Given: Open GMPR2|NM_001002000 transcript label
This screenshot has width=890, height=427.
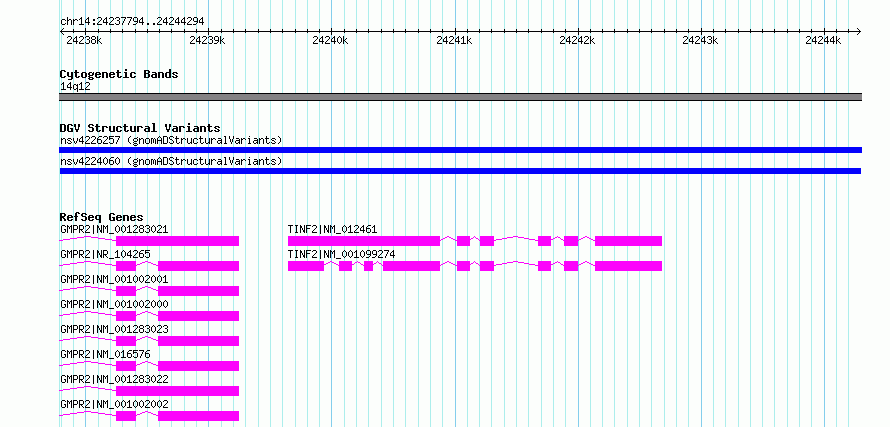Looking at the screenshot, I should tap(114, 304).
